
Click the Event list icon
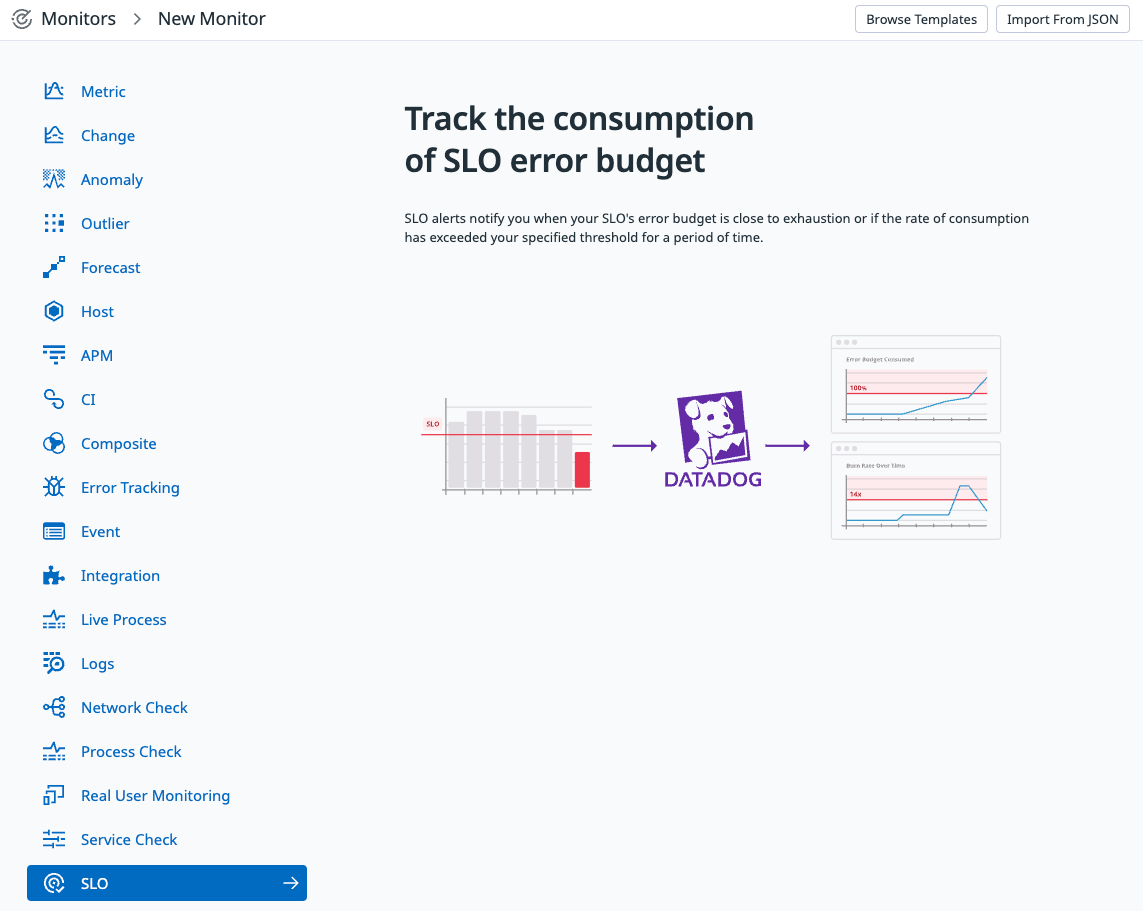(54, 531)
